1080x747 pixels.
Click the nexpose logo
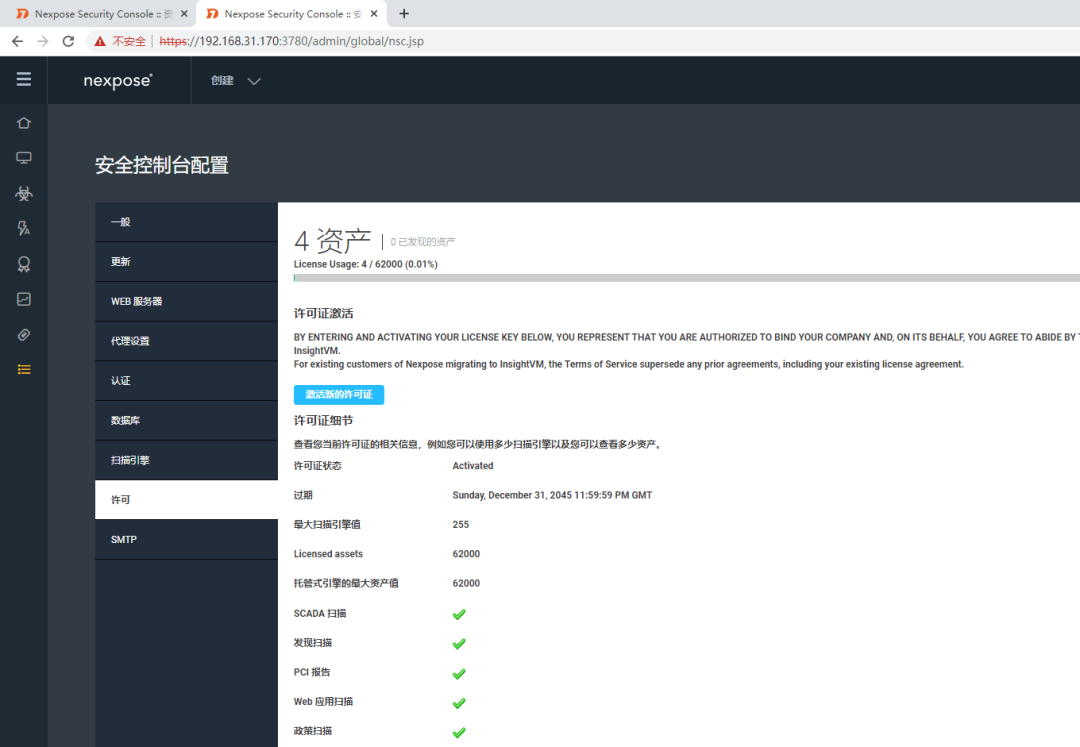[x=118, y=81]
